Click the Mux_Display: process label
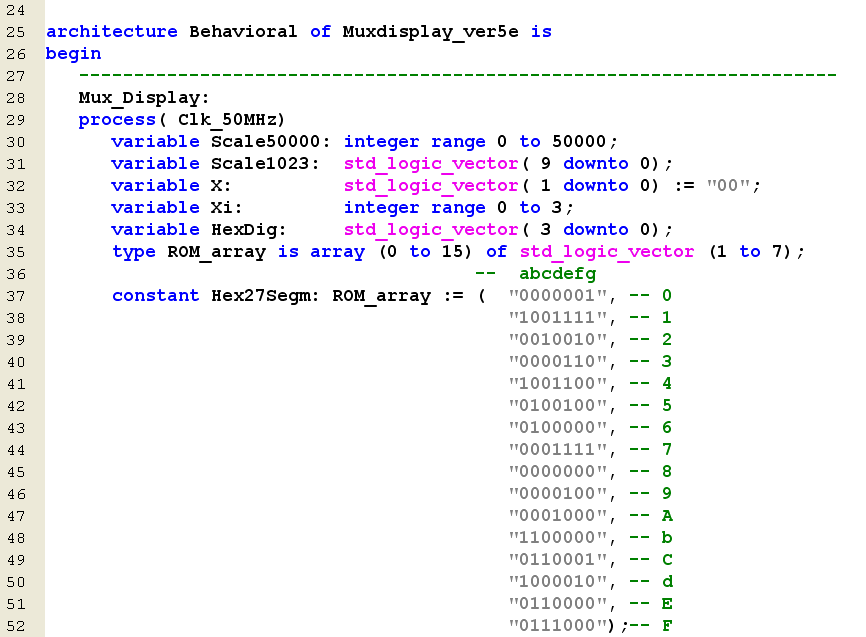The height and width of the screenshot is (637, 866). tap(144, 98)
